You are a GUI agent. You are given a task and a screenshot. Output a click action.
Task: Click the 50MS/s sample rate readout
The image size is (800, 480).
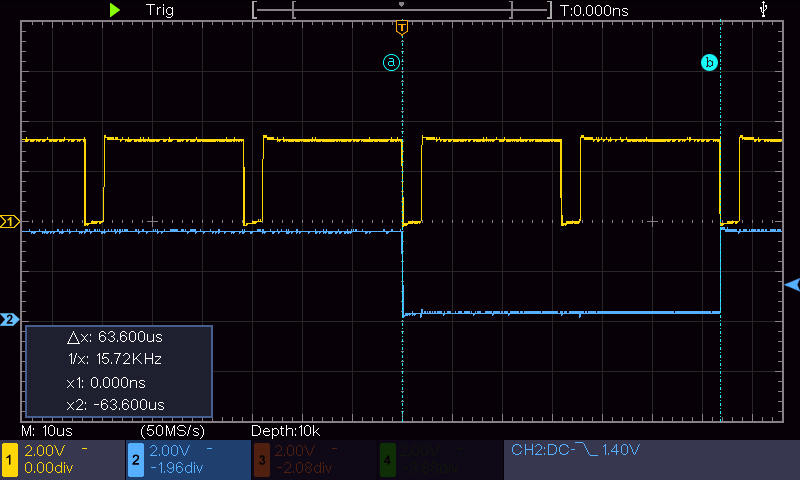click(x=173, y=431)
